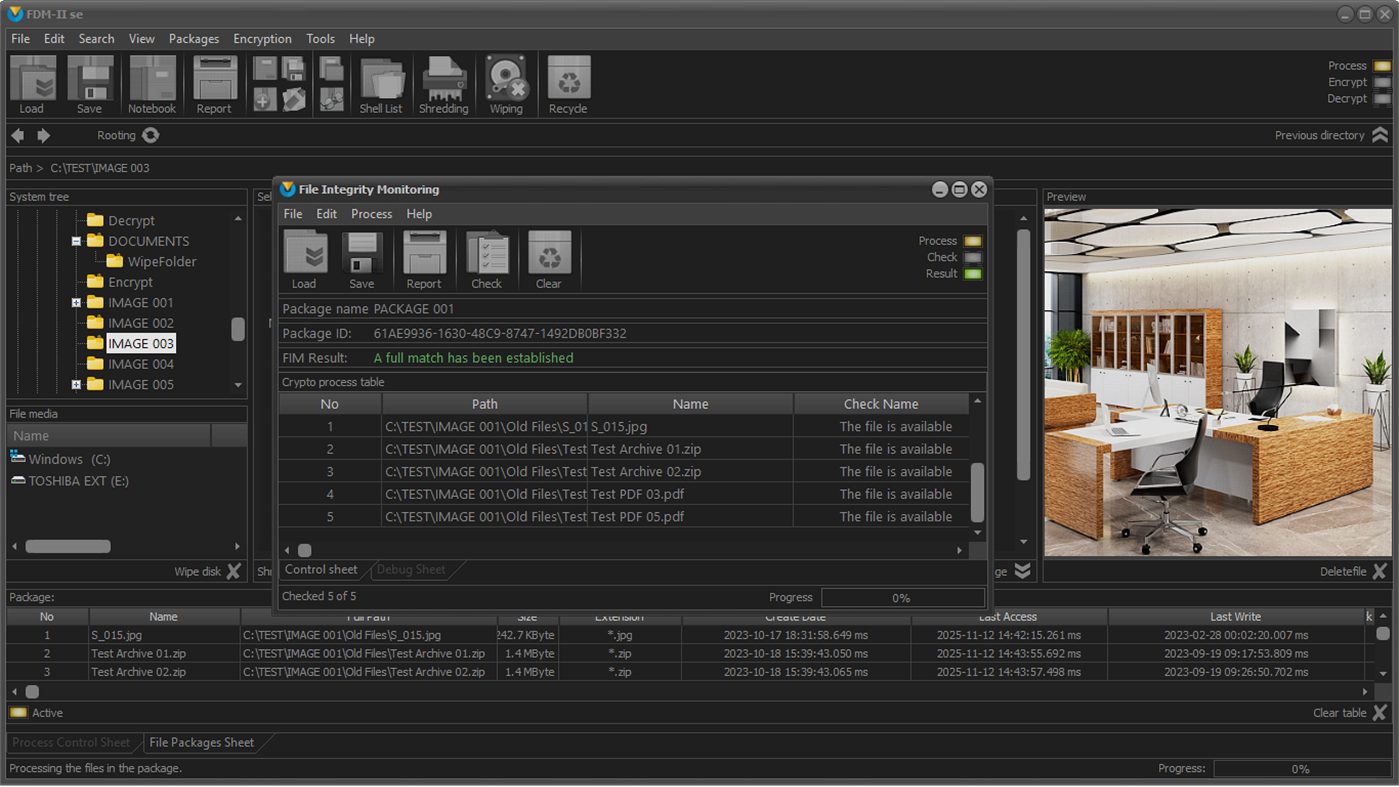Toggle the Encrypt indicator at top right

coord(1382,82)
